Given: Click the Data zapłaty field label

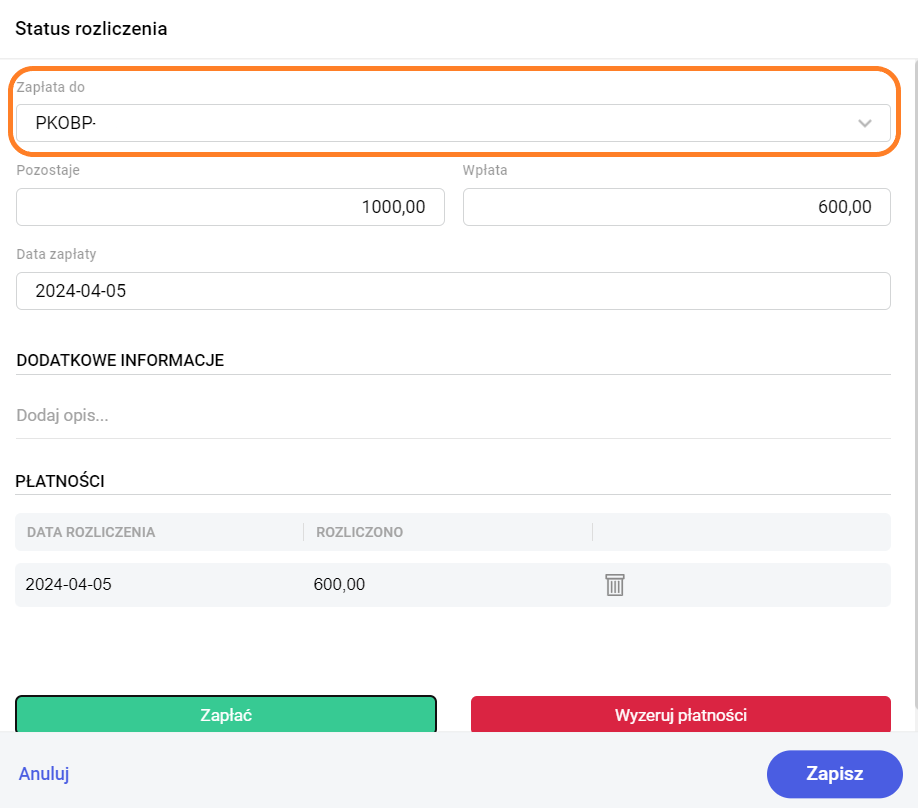Looking at the screenshot, I should 56,254.
